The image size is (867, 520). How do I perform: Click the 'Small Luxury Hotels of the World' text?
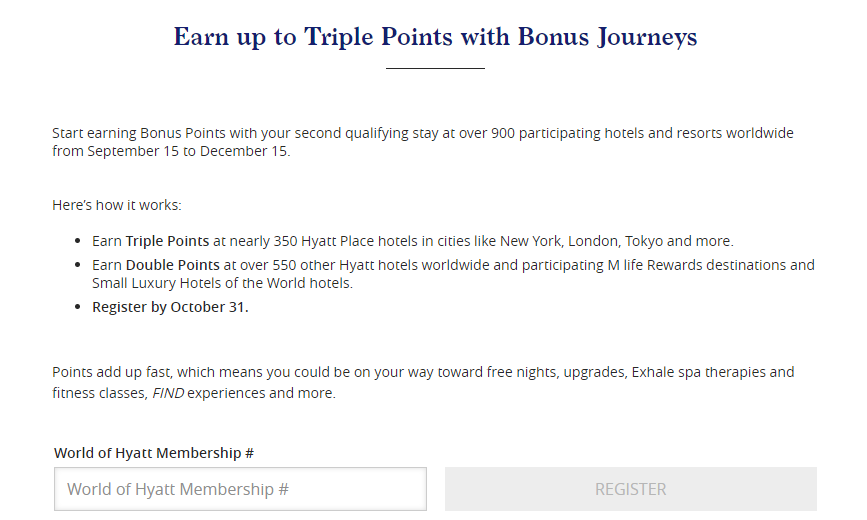coord(208,283)
